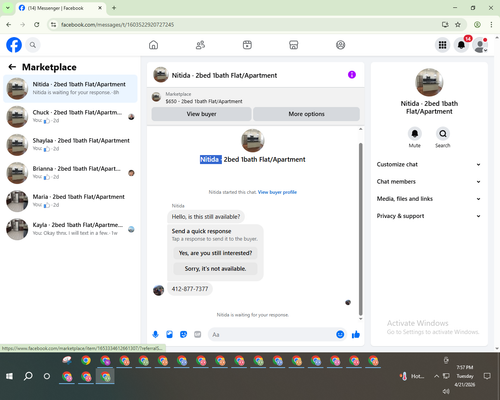The height and width of the screenshot is (400, 500).
Task: Click the chat scrollbar thumb
Action: 360,229
